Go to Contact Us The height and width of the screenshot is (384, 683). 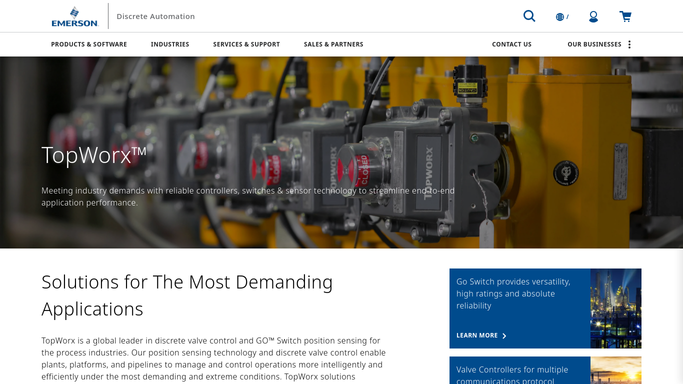click(511, 44)
